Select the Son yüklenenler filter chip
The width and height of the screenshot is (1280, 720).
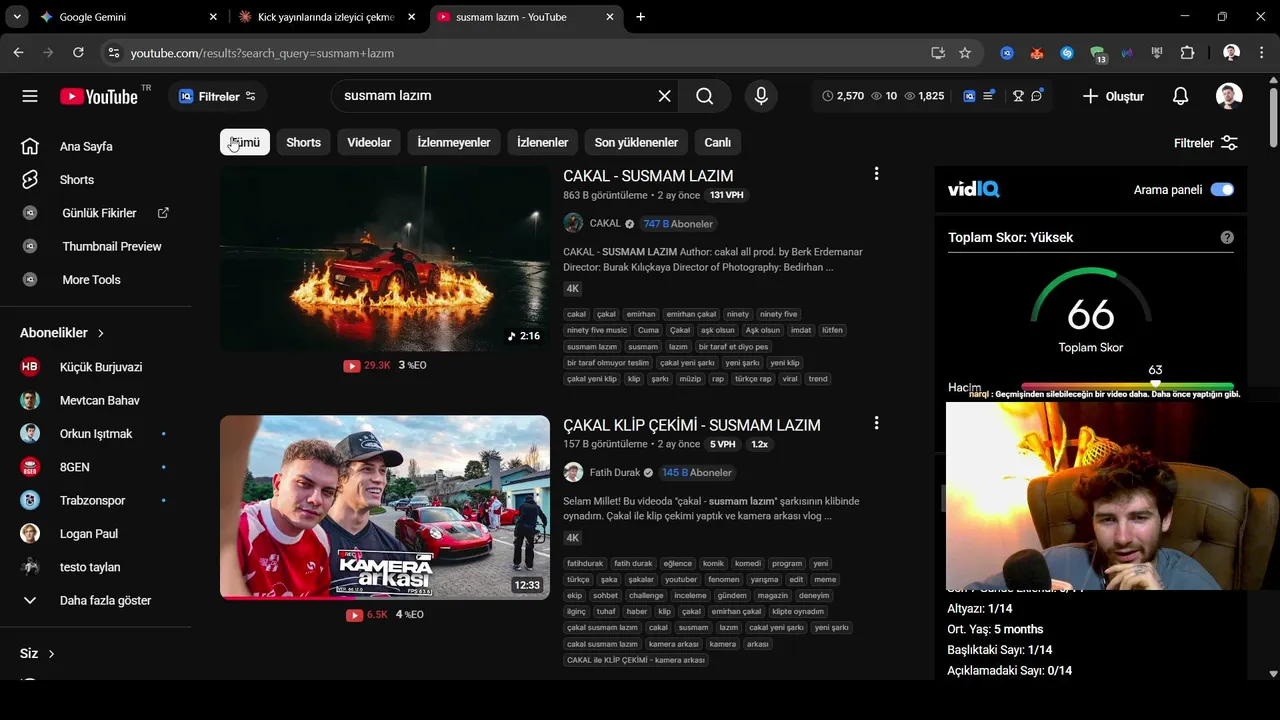(636, 143)
